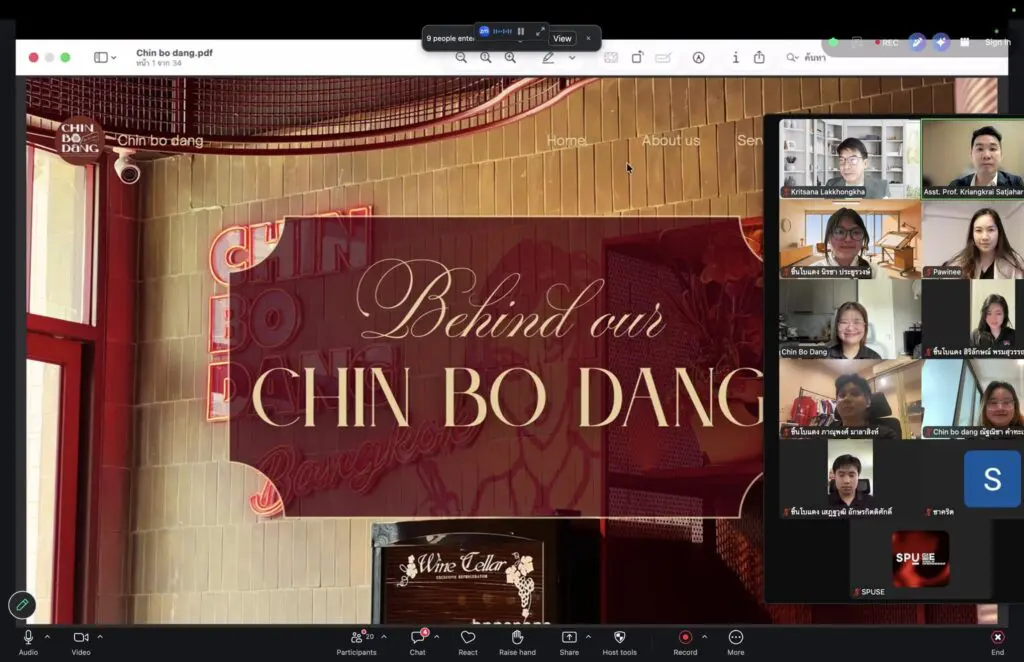This screenshot has height=662, width=1024.
Task: Click the Preview search field
Action: pos(808,57)
